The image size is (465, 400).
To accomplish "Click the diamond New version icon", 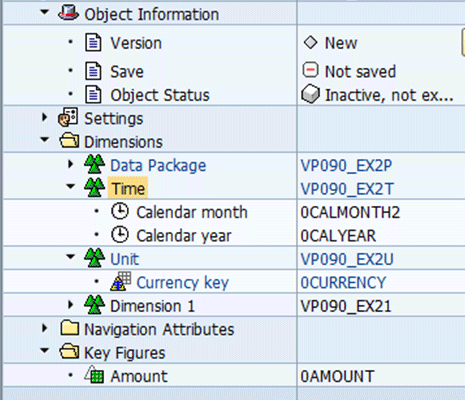I will 310,43.
